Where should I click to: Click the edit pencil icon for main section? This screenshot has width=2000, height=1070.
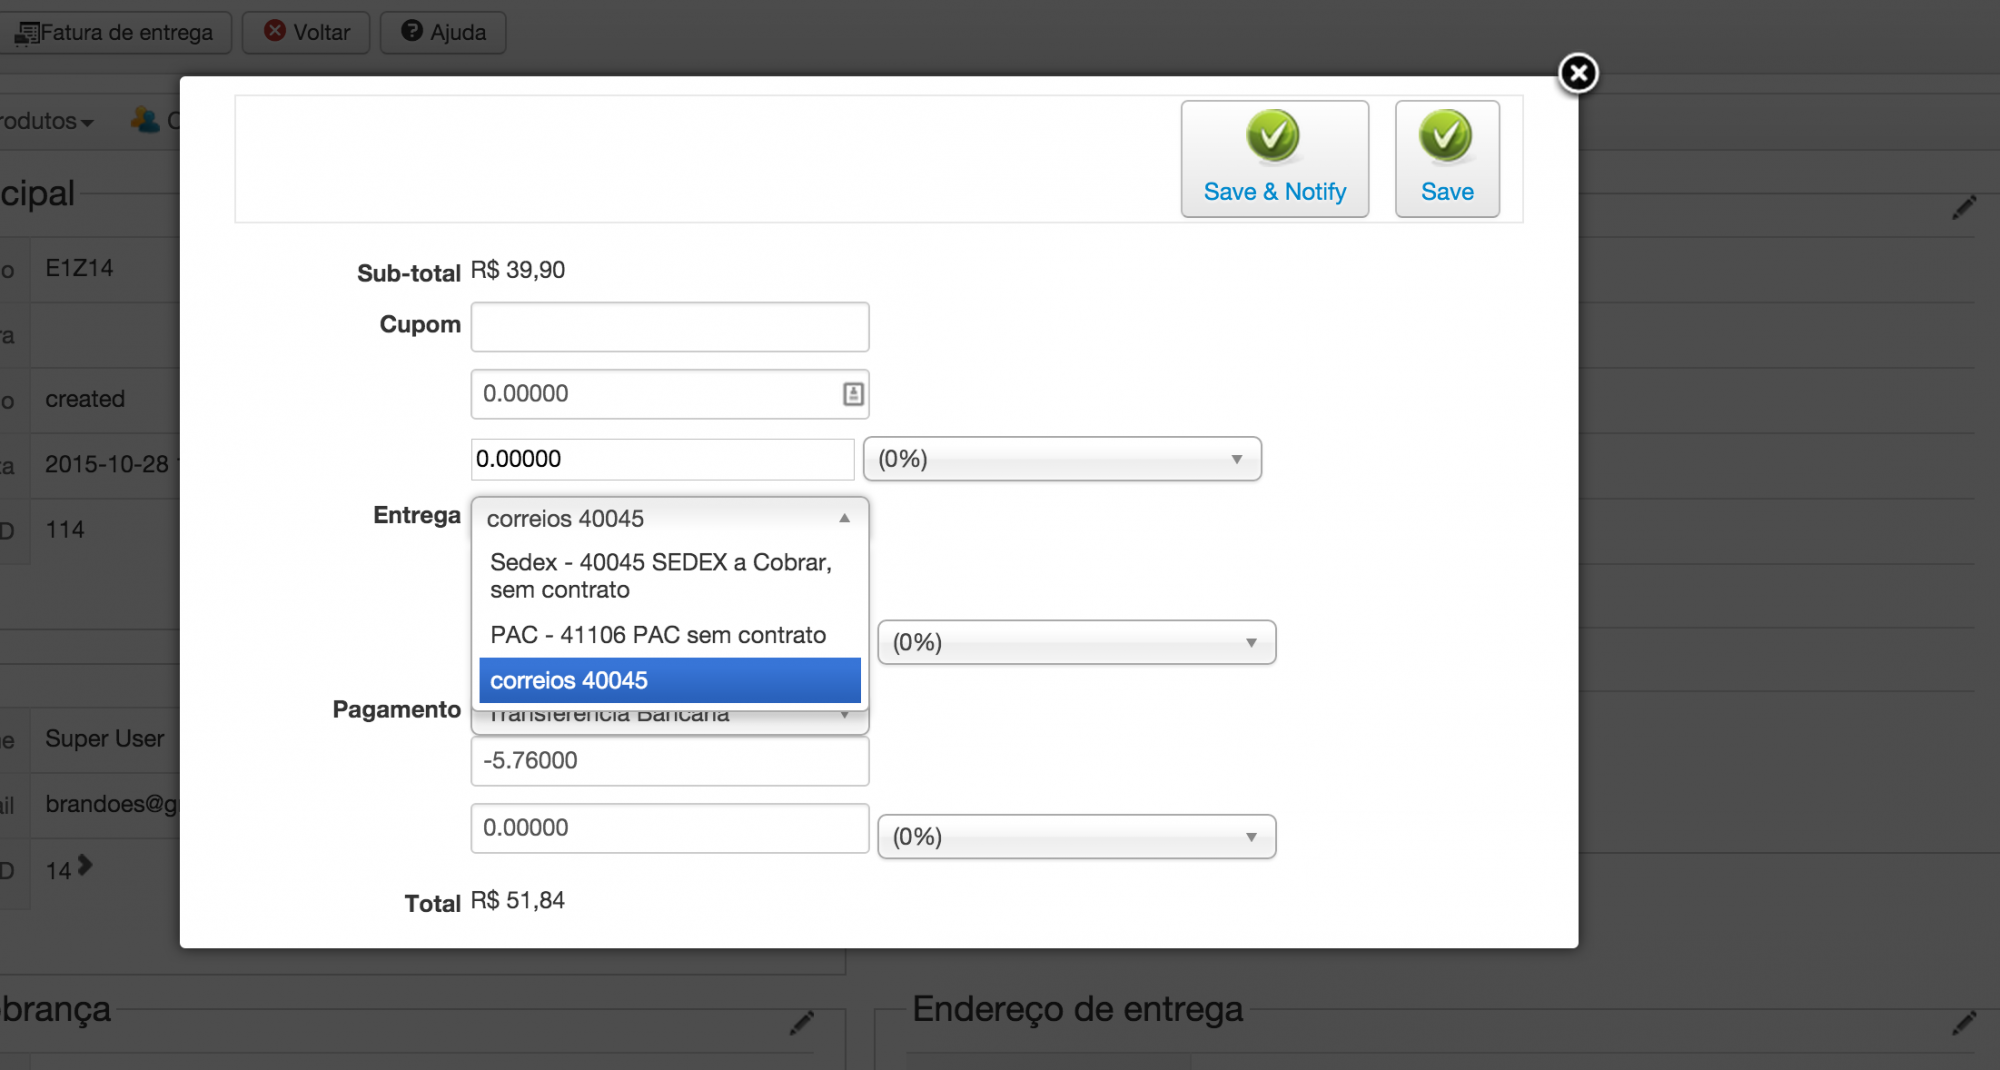point(1964,207)
